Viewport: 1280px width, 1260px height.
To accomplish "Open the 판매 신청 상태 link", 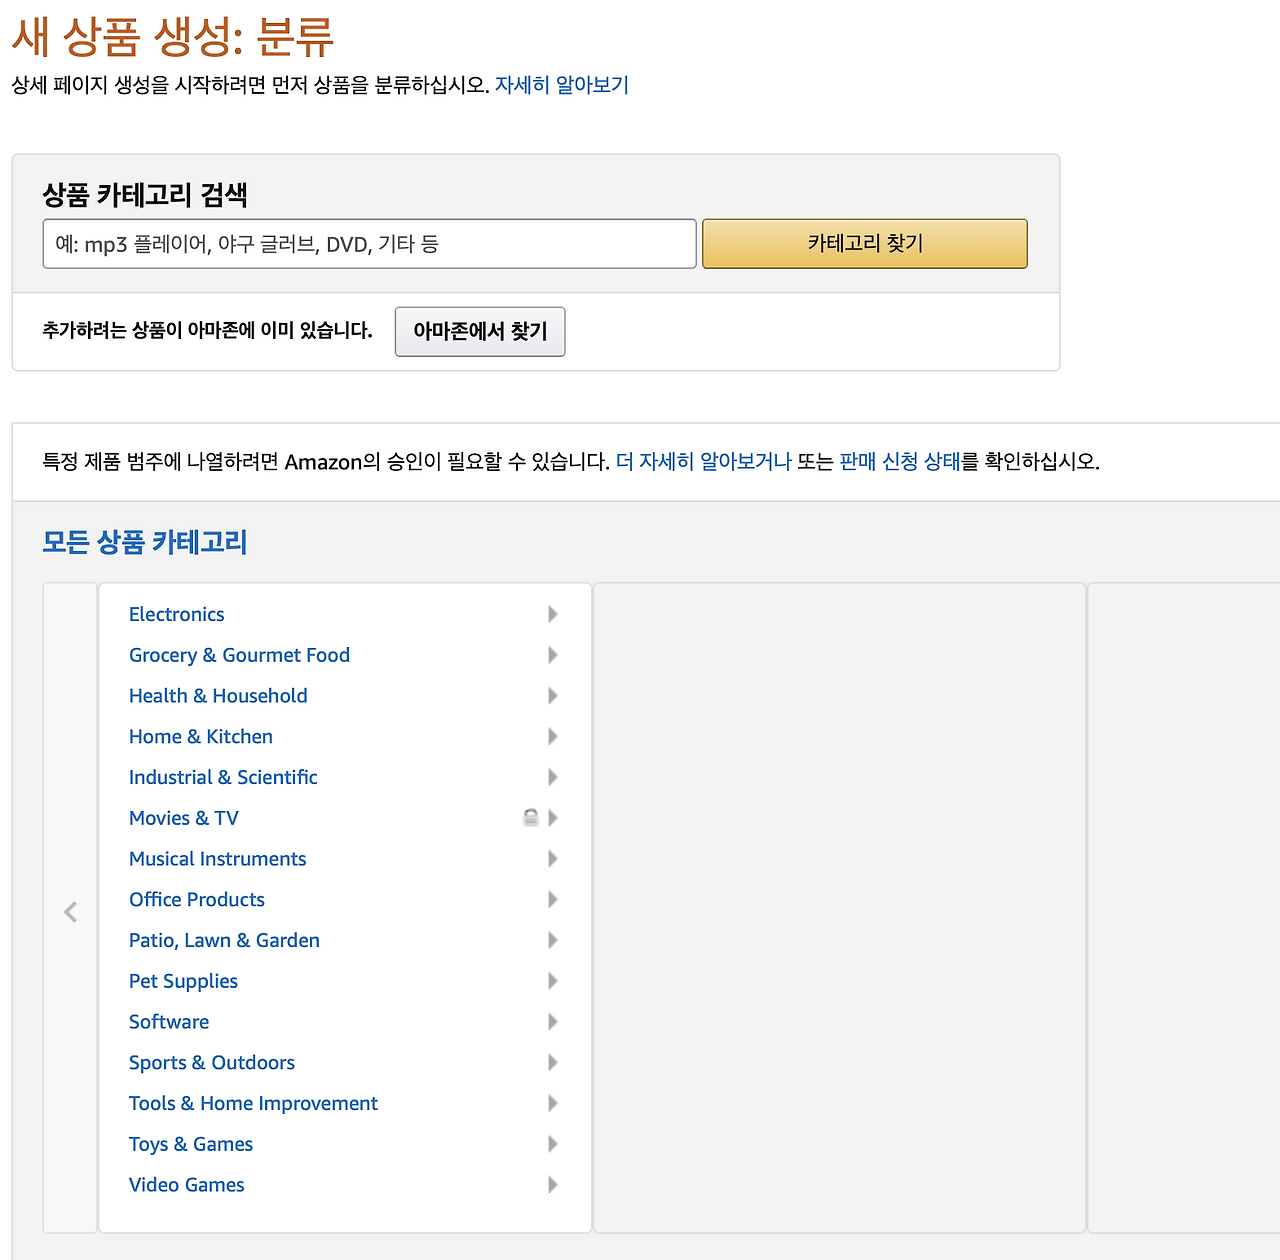I will tap(900, 461).
